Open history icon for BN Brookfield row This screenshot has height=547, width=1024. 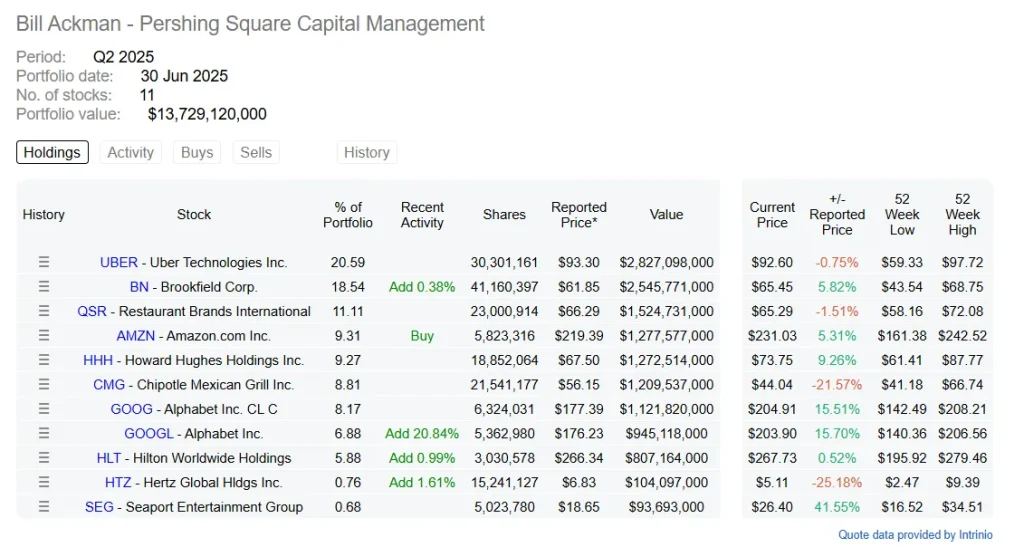pyautogui.click(x=44, y=287)
